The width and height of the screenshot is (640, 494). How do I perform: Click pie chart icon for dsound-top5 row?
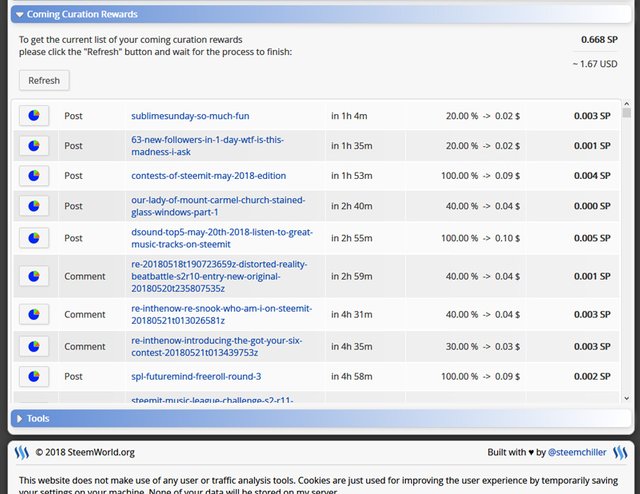34,238
